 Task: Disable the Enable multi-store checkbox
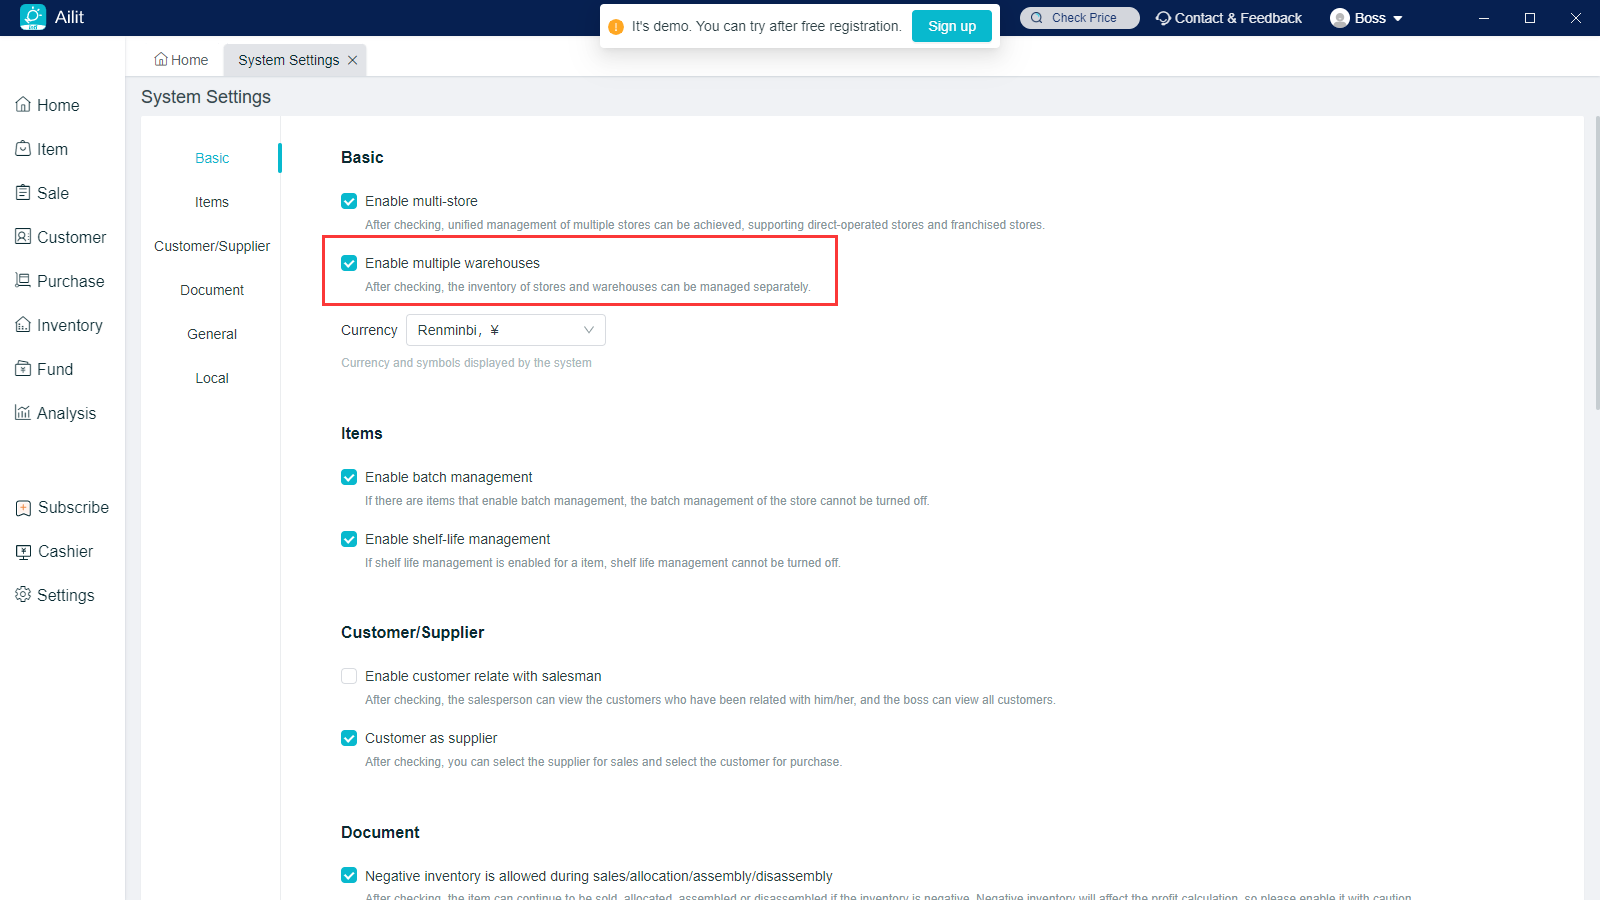tap(349, 201)
